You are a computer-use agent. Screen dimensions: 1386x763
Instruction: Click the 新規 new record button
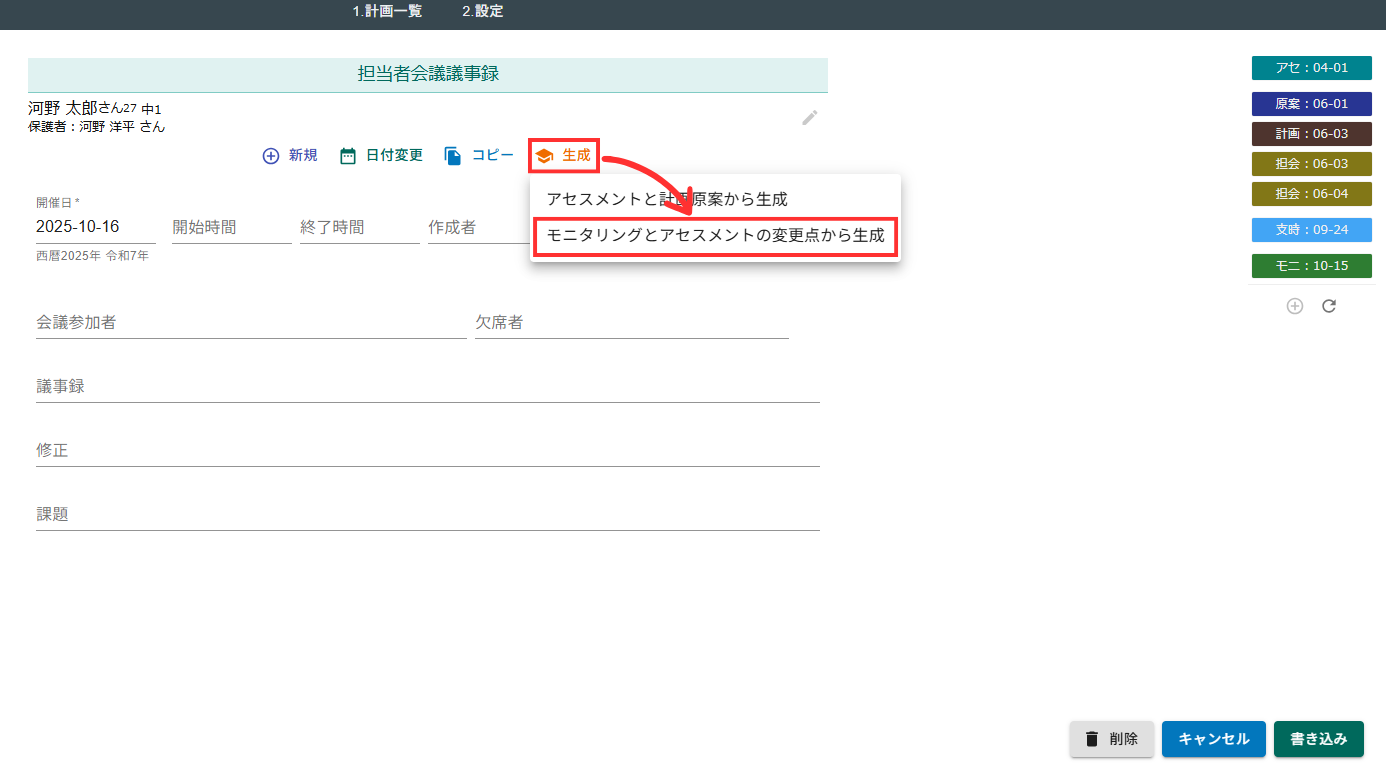tap(290, 156)
